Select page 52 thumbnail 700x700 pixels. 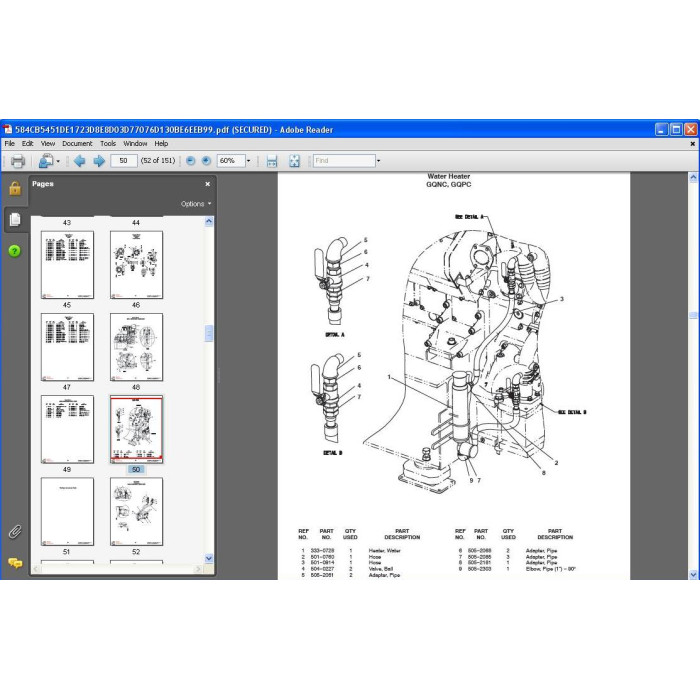click(x=136, y=512)
